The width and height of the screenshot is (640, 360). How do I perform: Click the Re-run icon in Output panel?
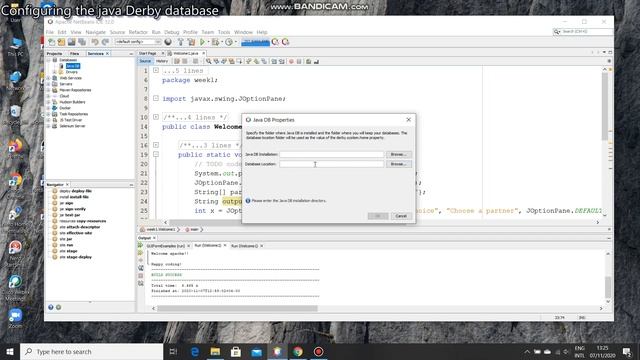click(140, 245)
